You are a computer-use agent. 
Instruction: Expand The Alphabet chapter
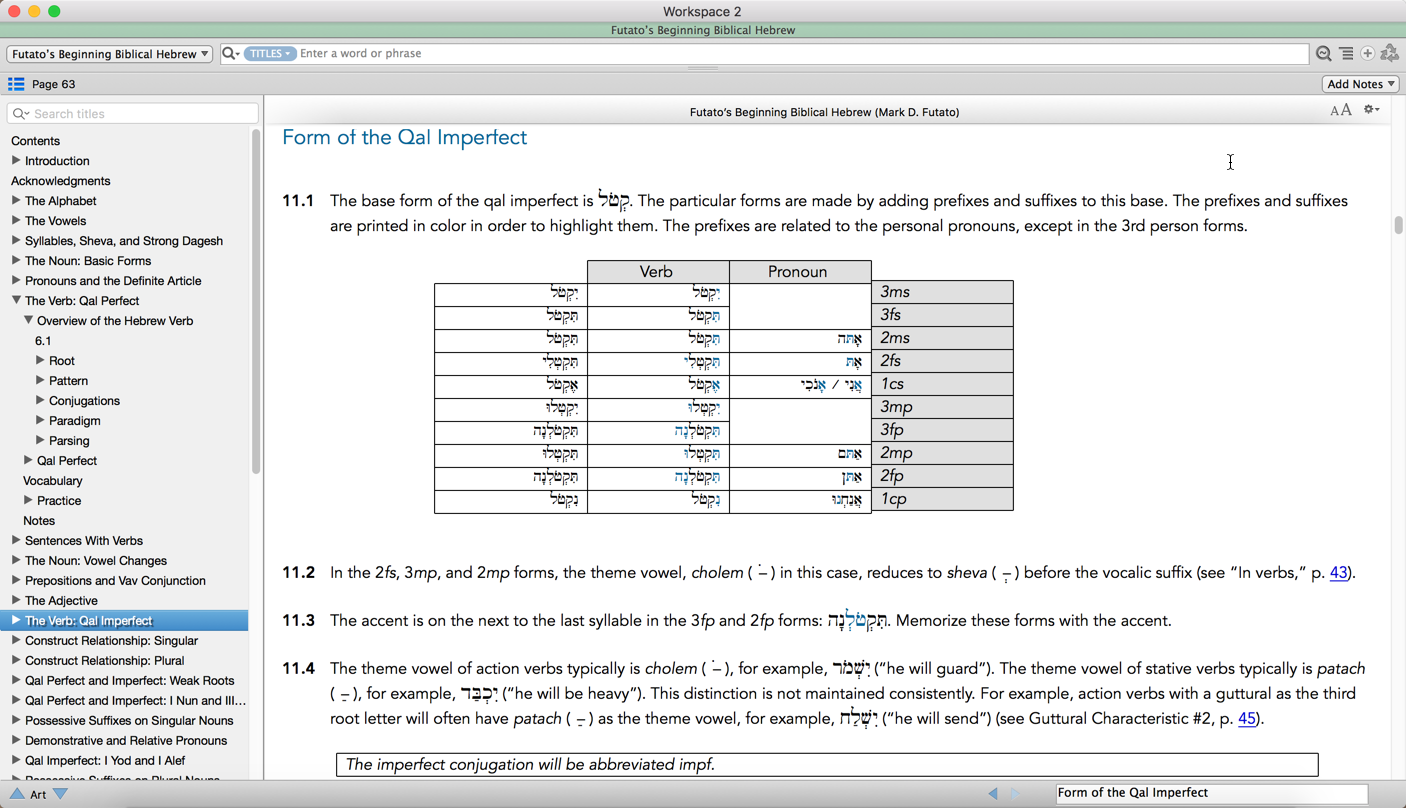click(x=16, y=200)
